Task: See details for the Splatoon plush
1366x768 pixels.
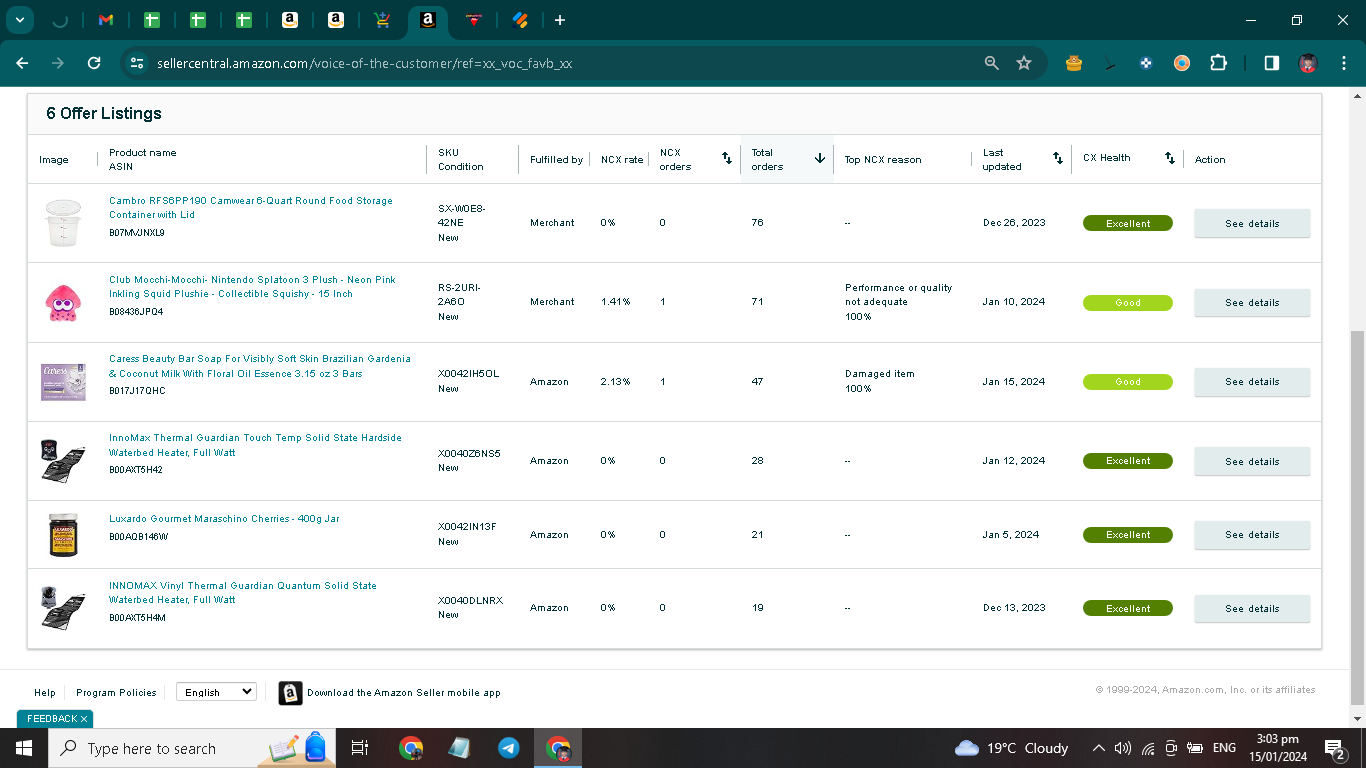Action: tap(1252, 302)
